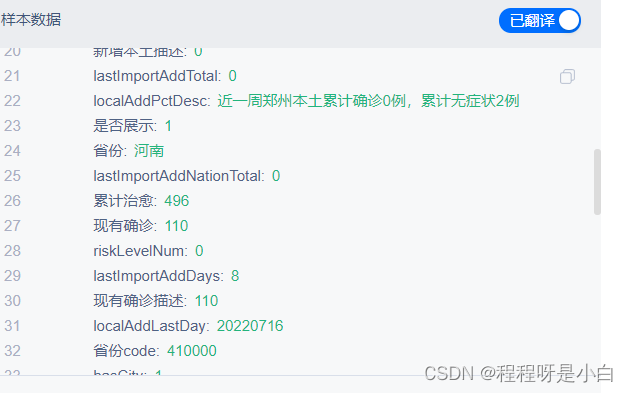Select the 样本数据 heading
The image size is (628, 393).
click(31, 20)
